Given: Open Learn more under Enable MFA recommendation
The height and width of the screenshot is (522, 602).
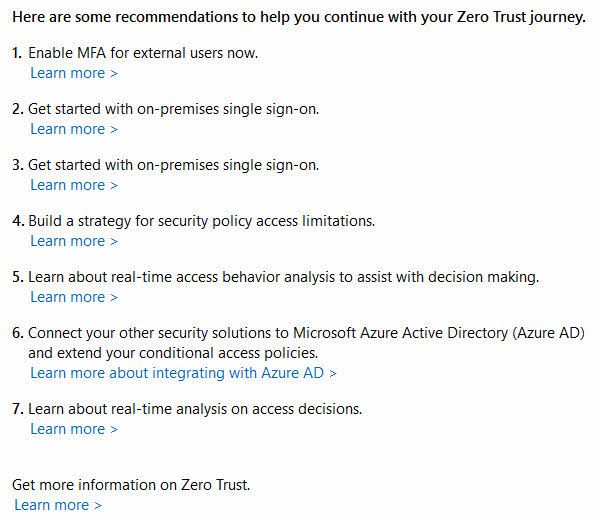Looking at the screenshot, I should (74, 73).
